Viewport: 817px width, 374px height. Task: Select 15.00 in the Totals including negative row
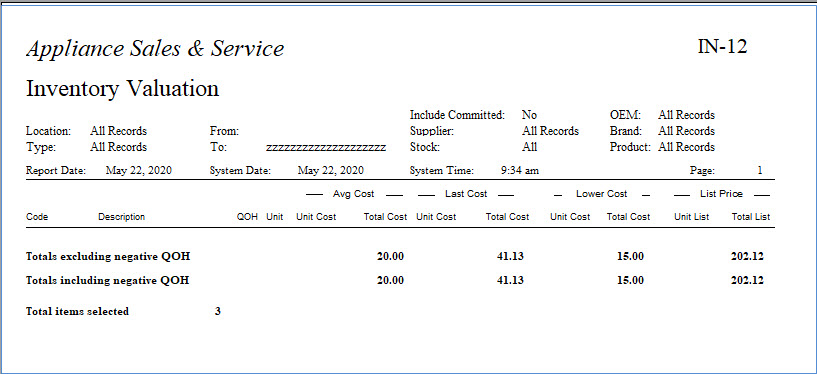point(630,280)
